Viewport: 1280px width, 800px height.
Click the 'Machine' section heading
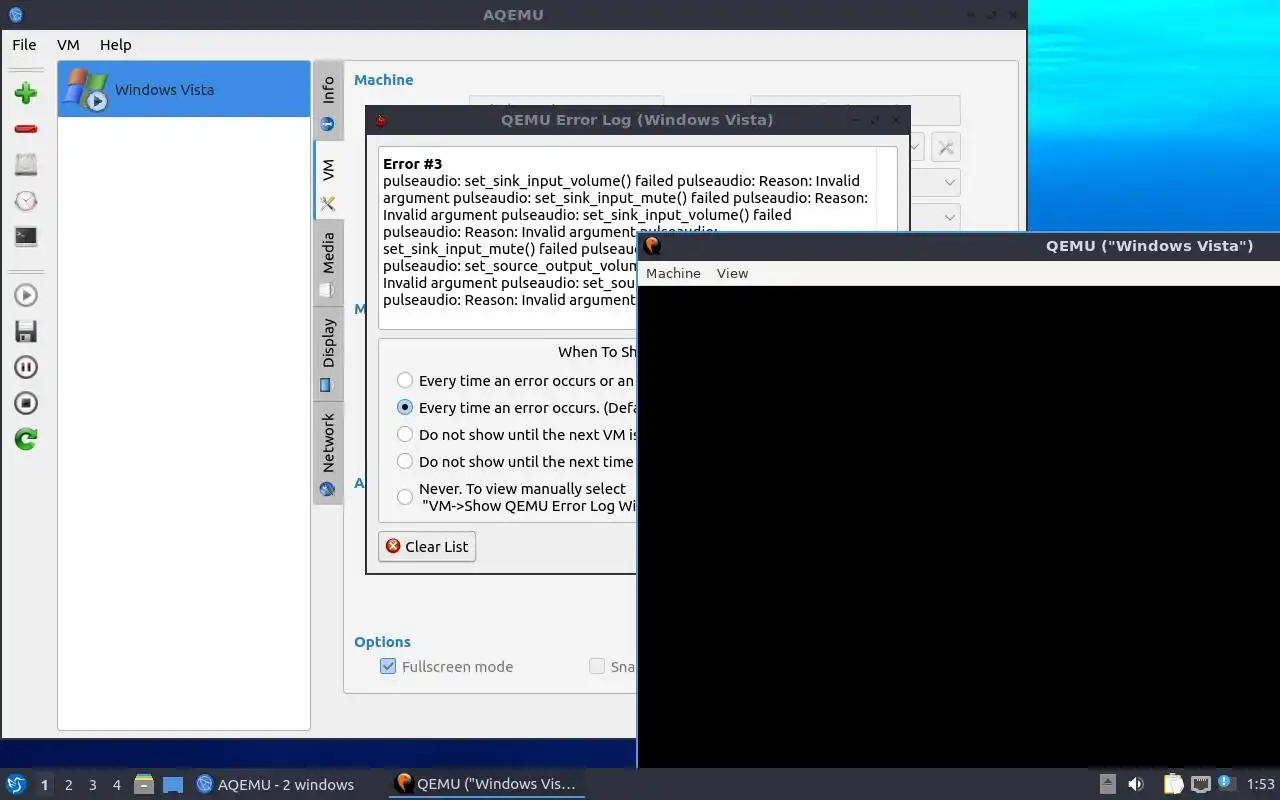pyautogui.click(x=383, y=80)
